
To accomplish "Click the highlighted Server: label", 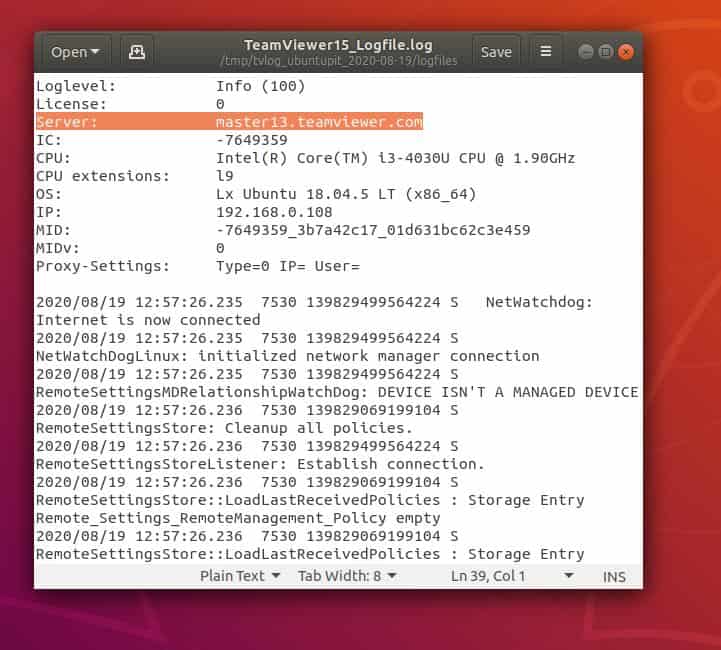I will 67,122.
